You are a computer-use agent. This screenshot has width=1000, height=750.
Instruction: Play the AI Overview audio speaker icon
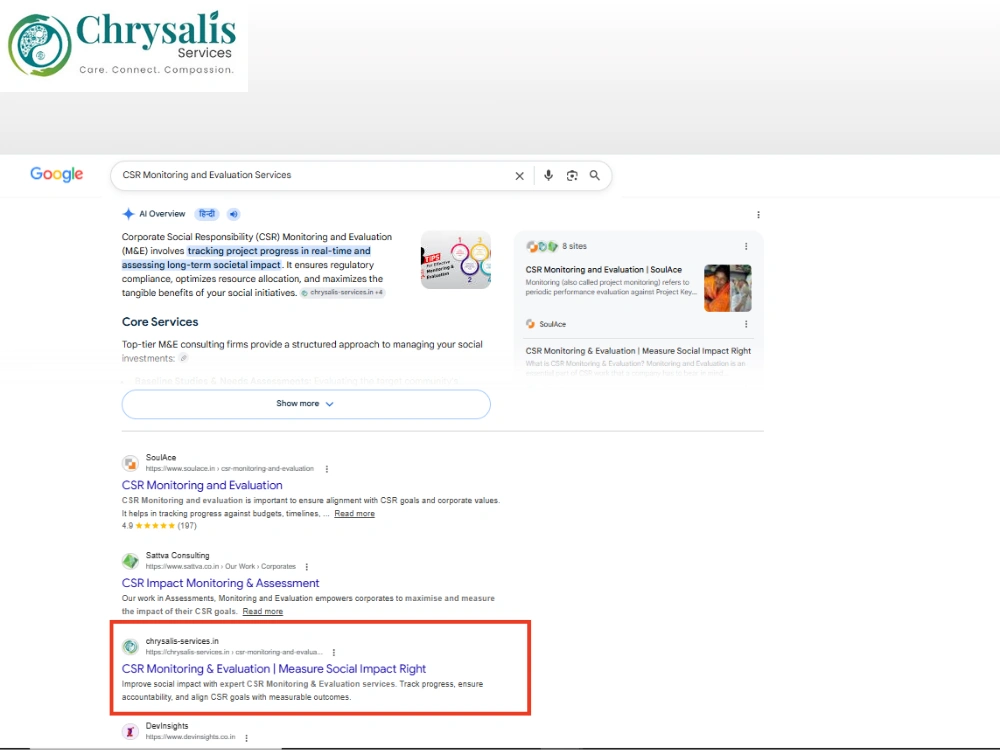(234, 214)
